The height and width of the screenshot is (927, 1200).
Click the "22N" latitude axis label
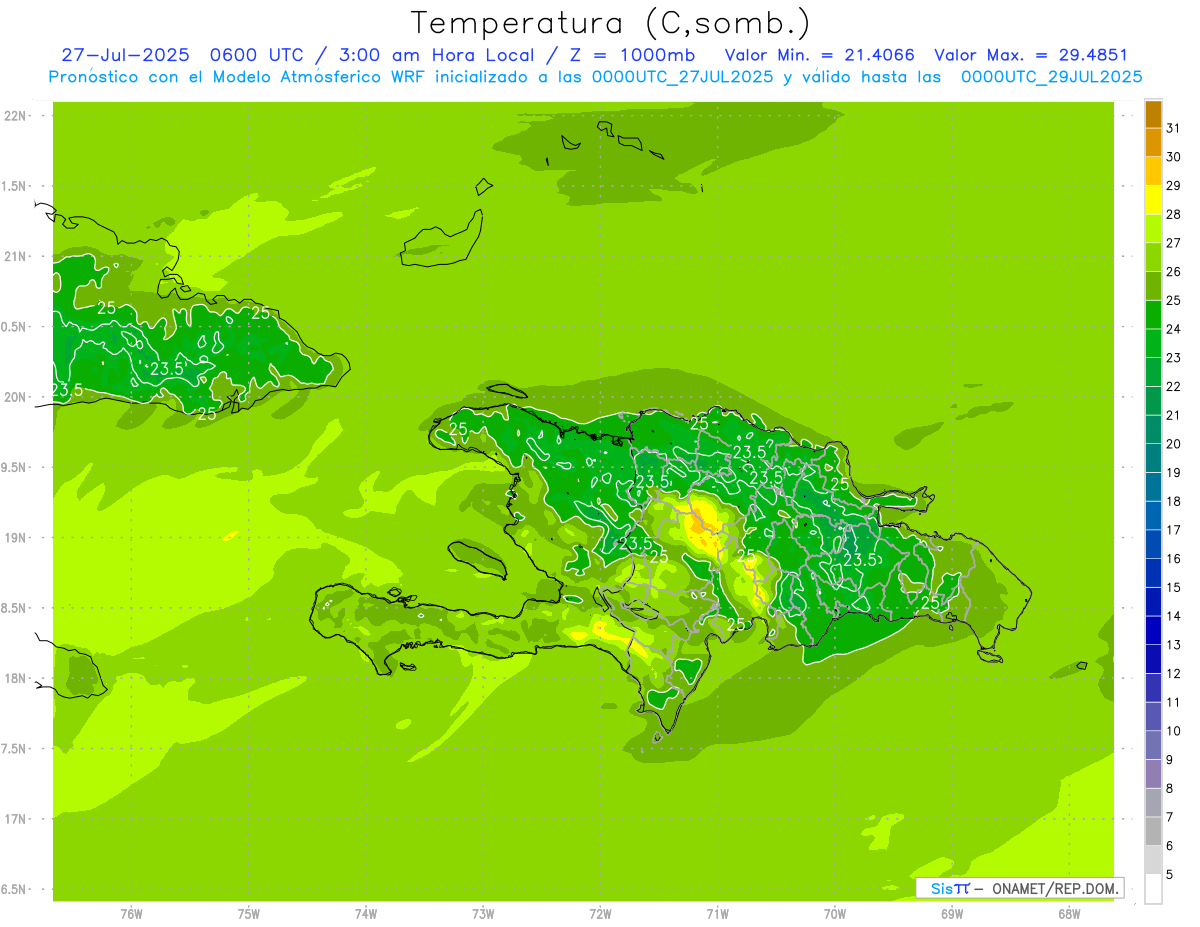pyautogui.click(x=15, y=116)
